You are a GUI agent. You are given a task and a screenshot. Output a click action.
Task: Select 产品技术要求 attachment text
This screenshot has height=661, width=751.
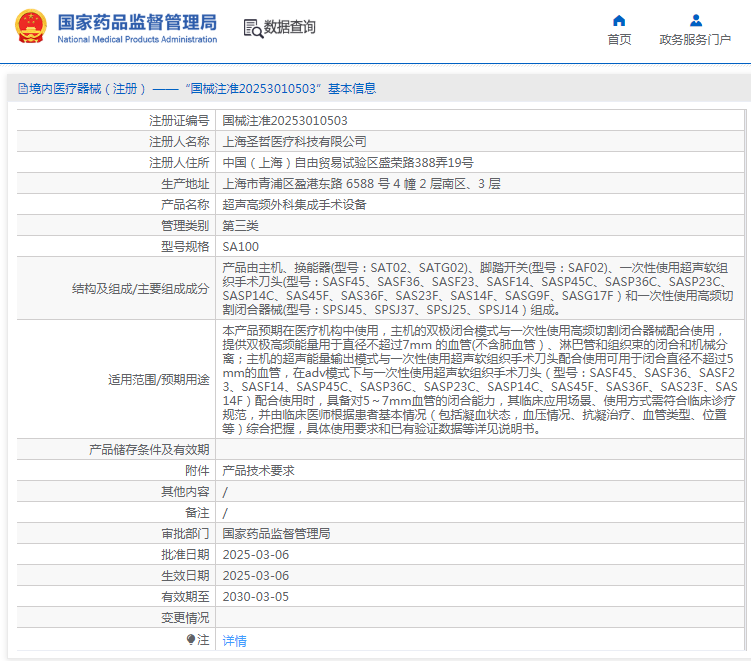pos(259,471)
